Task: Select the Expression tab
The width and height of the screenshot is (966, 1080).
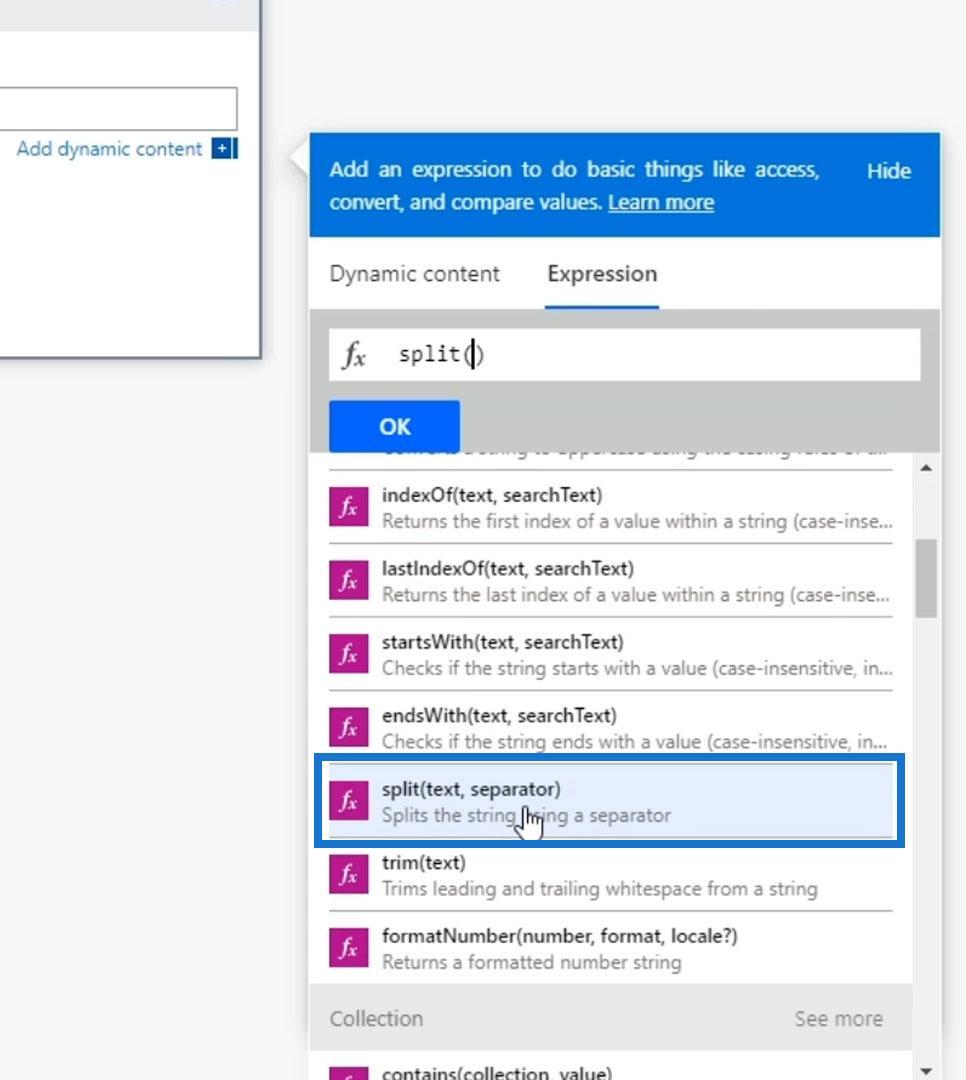Action: tap(602, 273)
